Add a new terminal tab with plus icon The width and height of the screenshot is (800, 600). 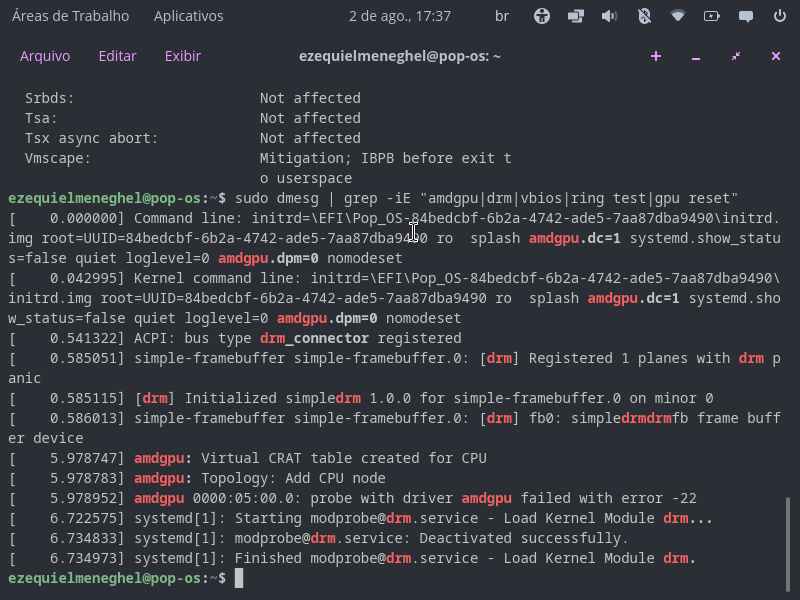[656, 56]
